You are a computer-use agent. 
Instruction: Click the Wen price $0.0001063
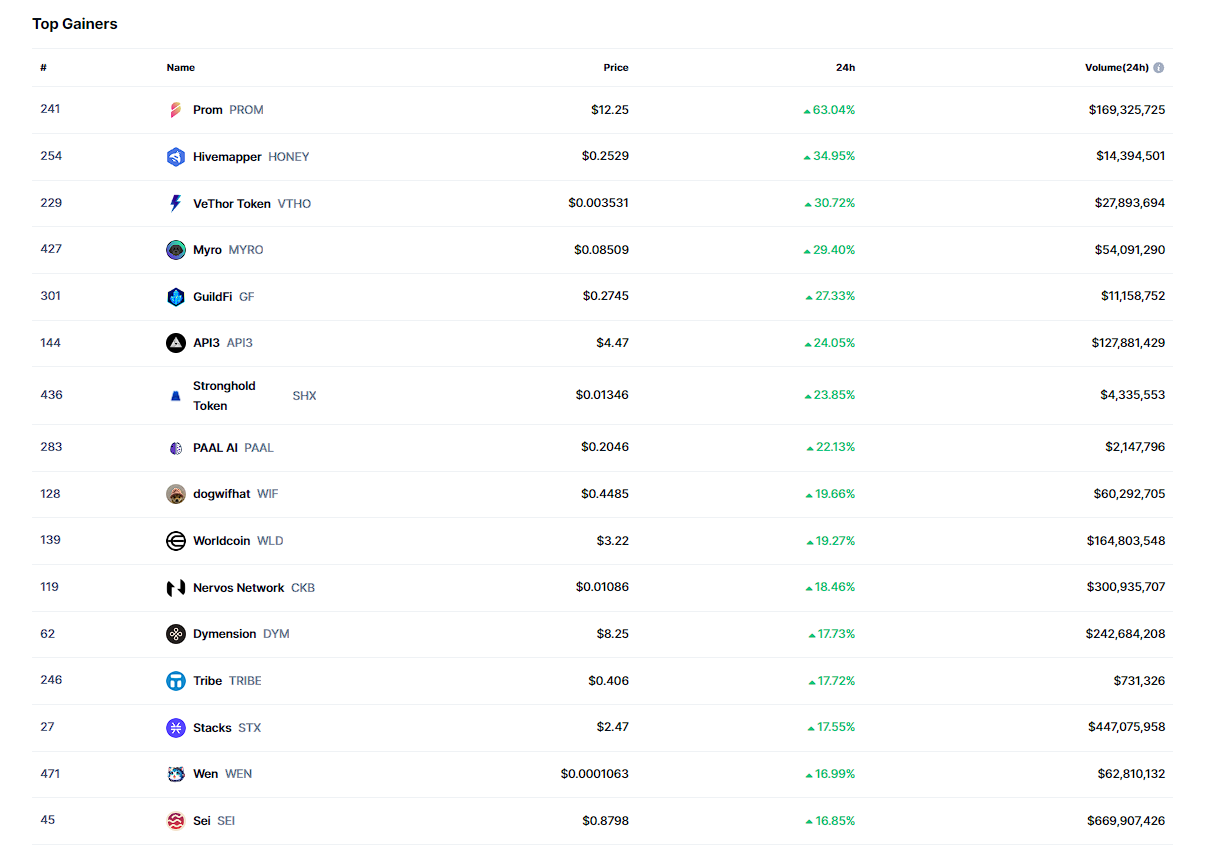click(x=595, y=774)
